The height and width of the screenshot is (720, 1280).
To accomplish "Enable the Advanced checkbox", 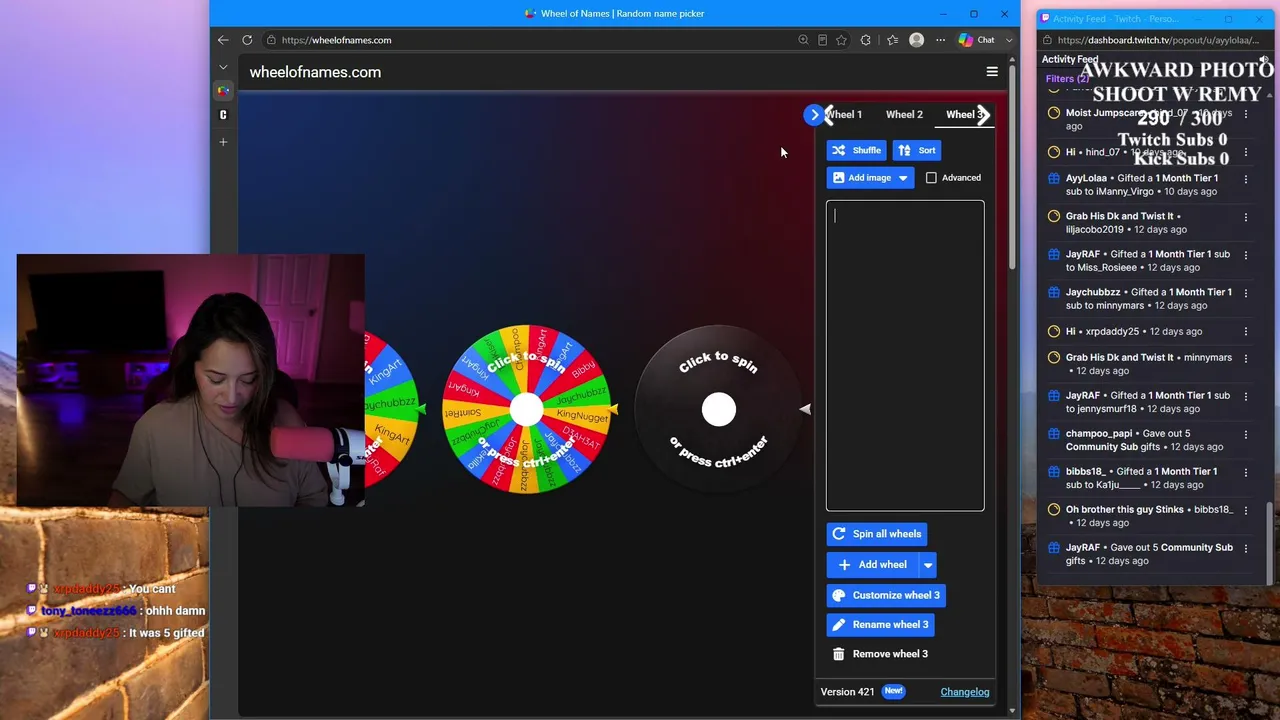I will 931,178.
